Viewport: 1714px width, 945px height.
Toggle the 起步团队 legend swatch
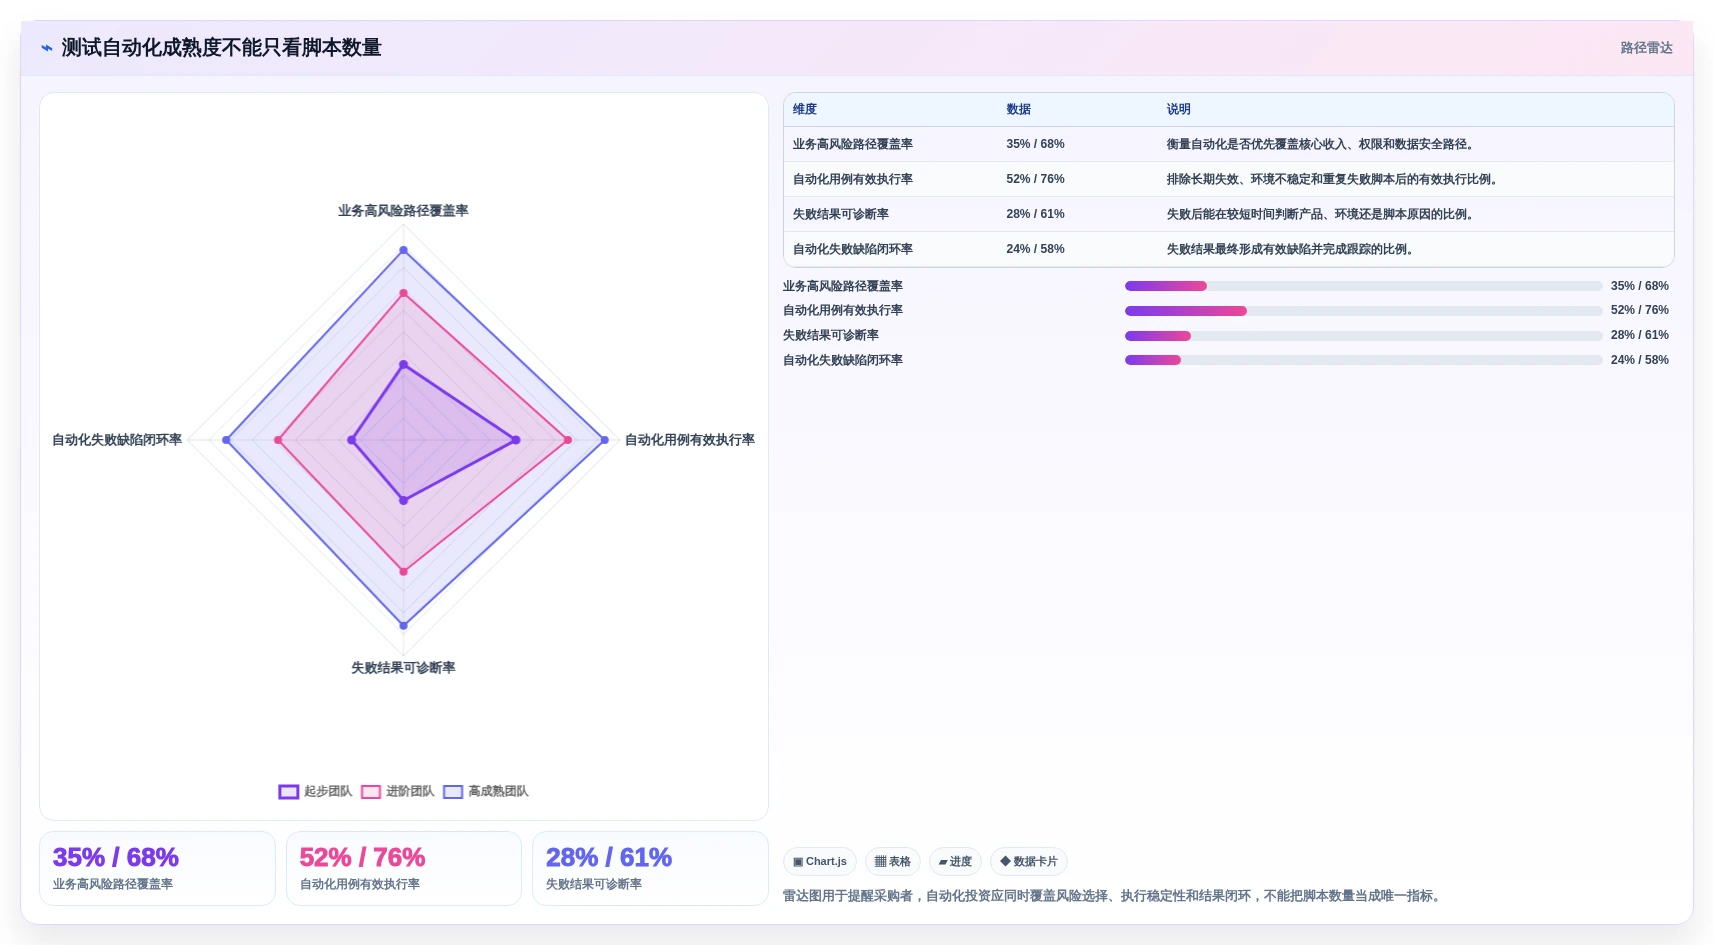[x=289, y=792]
